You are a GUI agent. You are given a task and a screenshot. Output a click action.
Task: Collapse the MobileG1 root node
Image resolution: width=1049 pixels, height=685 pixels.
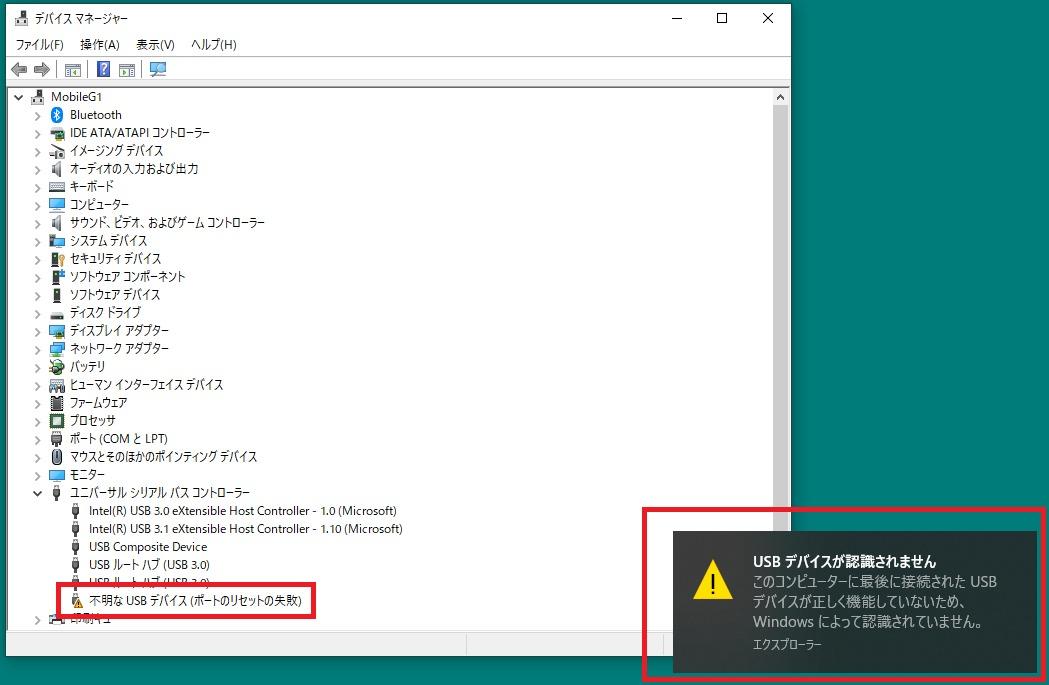pos(19,97)
